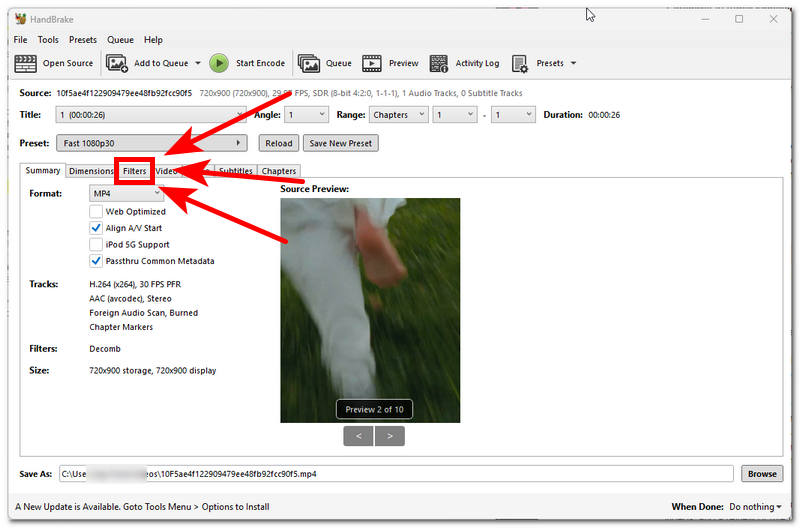
Task: Enable the Web Optimized checkbox
Action: pyautogui.click(x=96, y=212)
